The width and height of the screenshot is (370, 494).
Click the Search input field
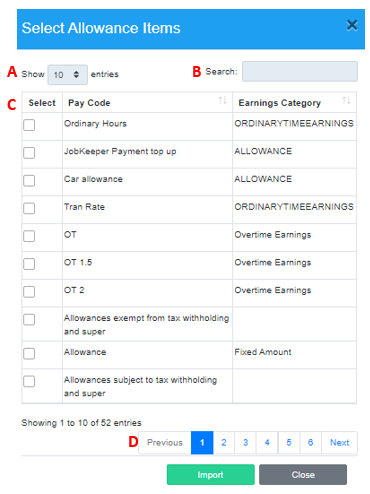(x=300, y=71)
